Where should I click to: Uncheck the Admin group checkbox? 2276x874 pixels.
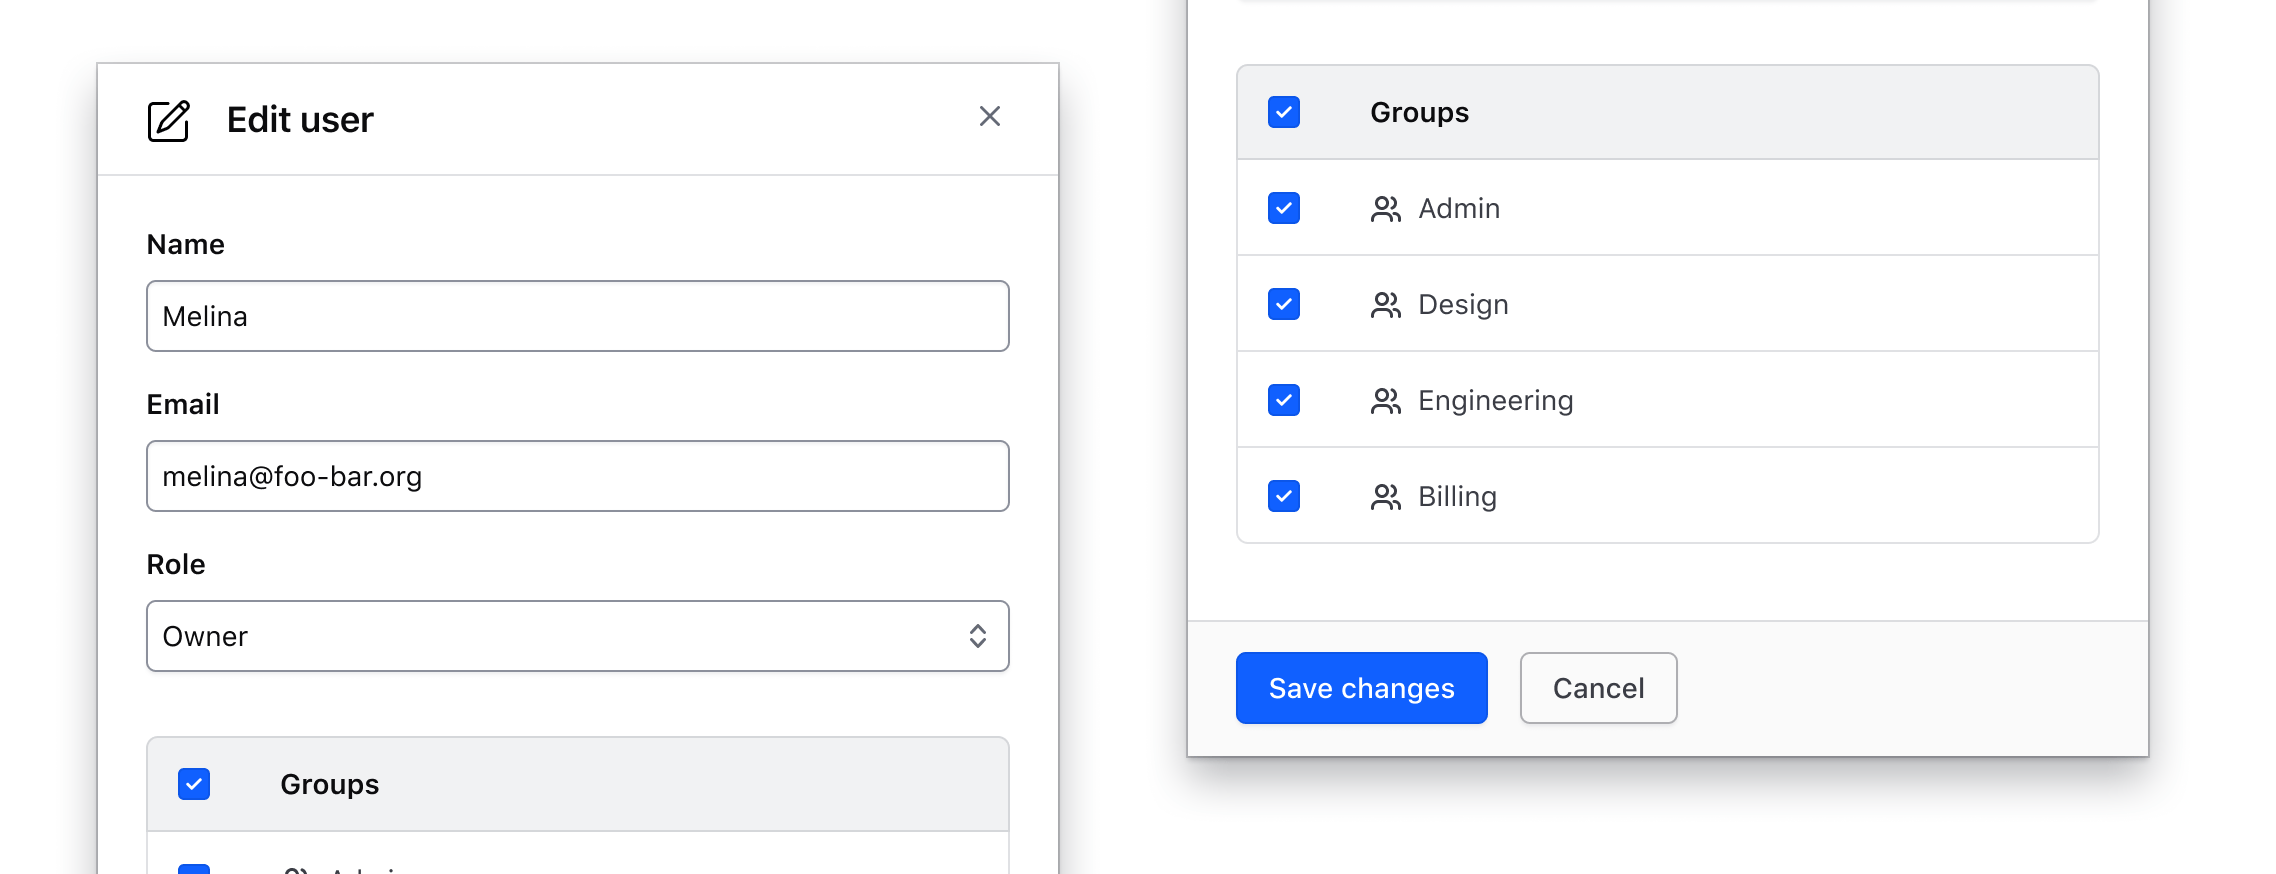pyautogui.click(x=1284, y=208)
